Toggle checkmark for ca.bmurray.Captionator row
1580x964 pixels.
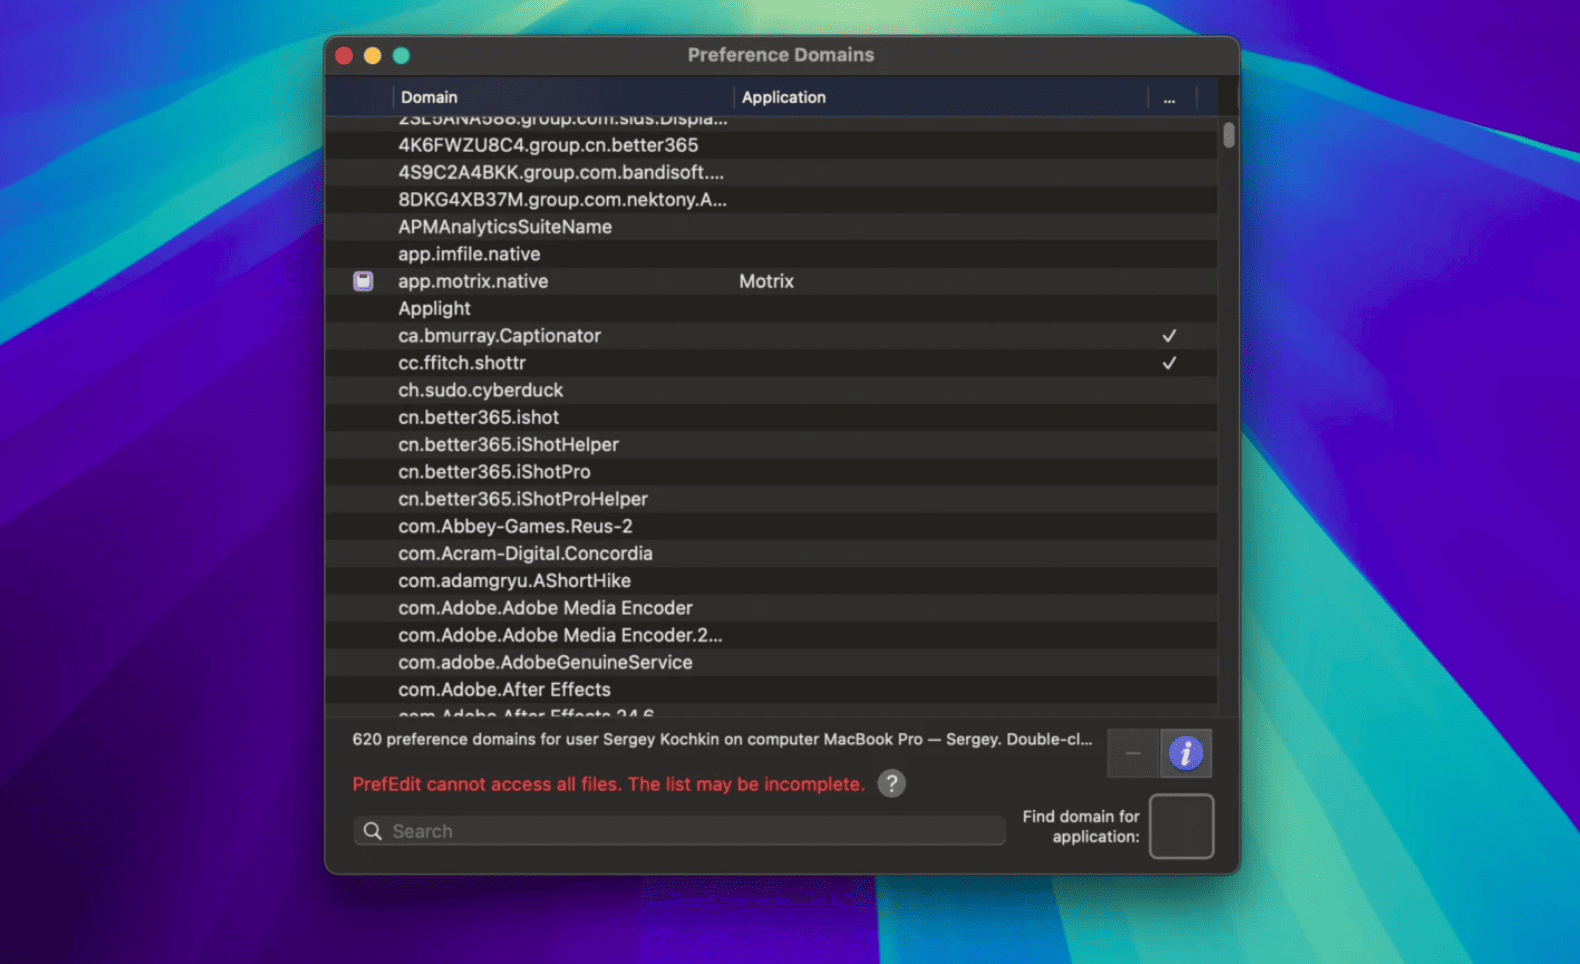coord(1169,336)
